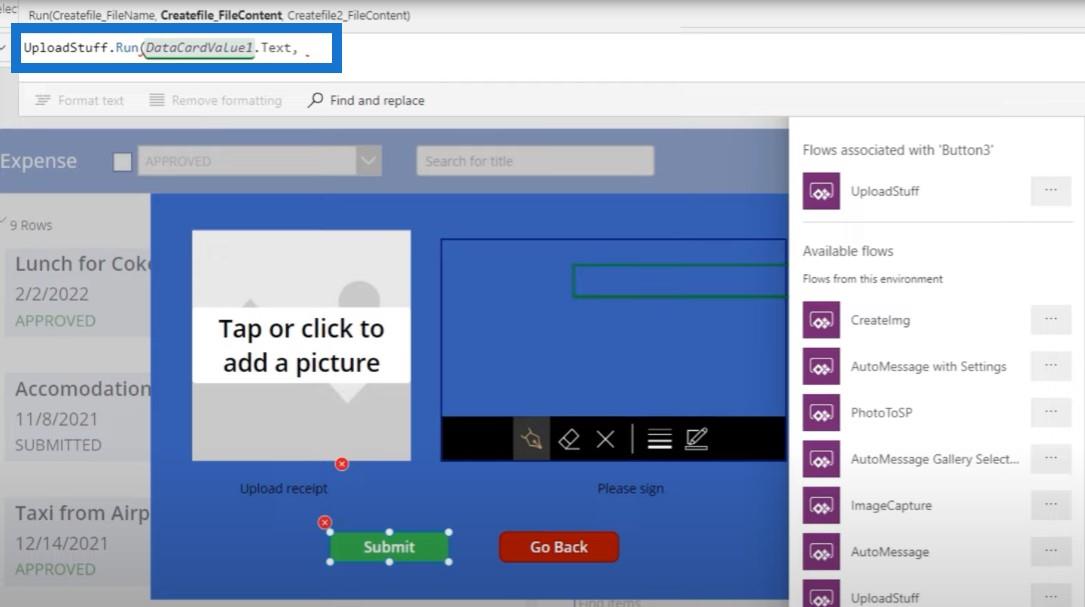Image resolution: width=1085 pixels, height=607 pixels.
Task: Click the associated UploadStuff flow icon
Action: 821,191
